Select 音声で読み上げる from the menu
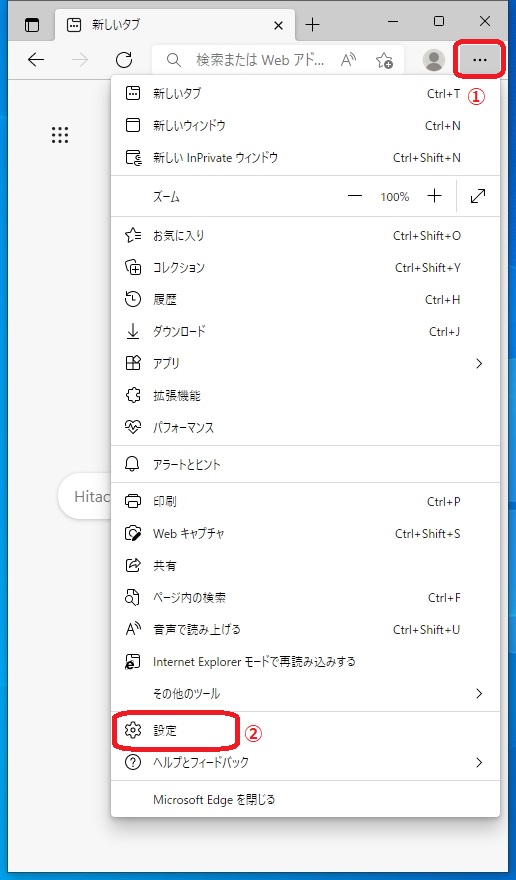The width and height of the screenshot is (516, 880). [305, 630]
